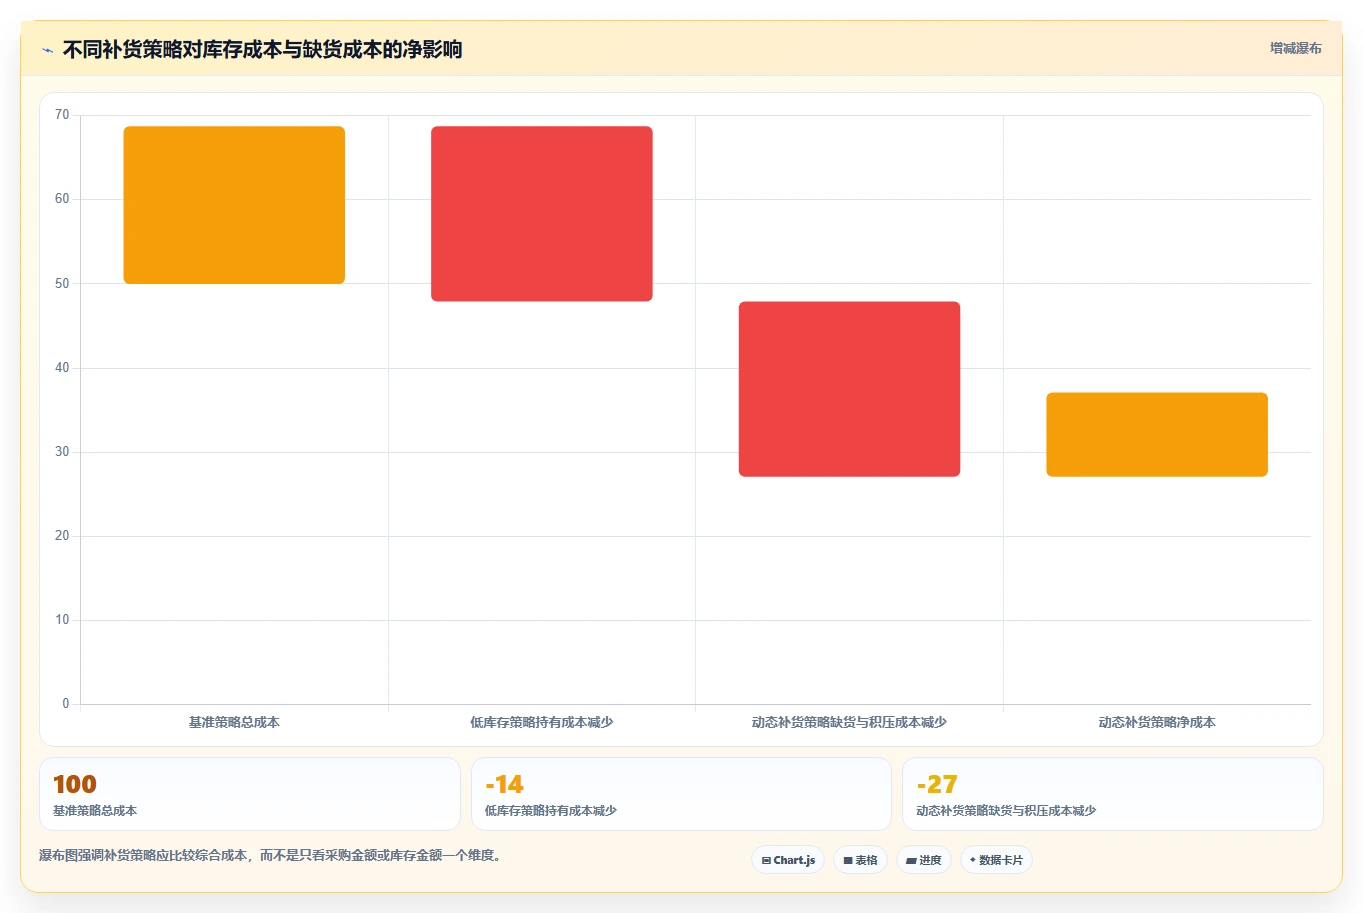1363x913 pixels.
Task: Click the lightning icon beside the chart title
Action: (47, 50)
